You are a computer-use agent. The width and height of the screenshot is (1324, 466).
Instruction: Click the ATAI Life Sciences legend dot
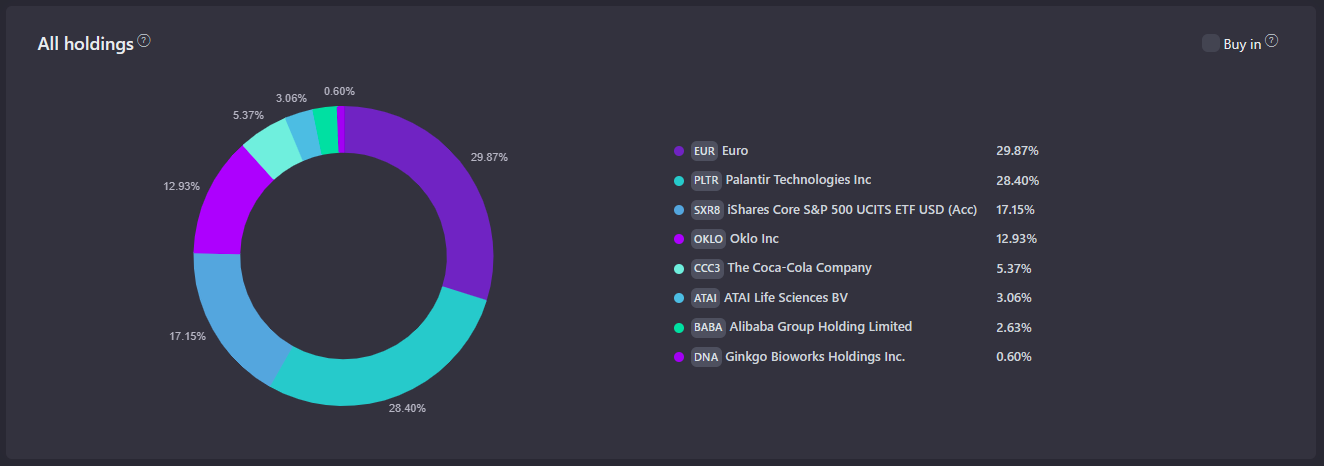point(679,298)
